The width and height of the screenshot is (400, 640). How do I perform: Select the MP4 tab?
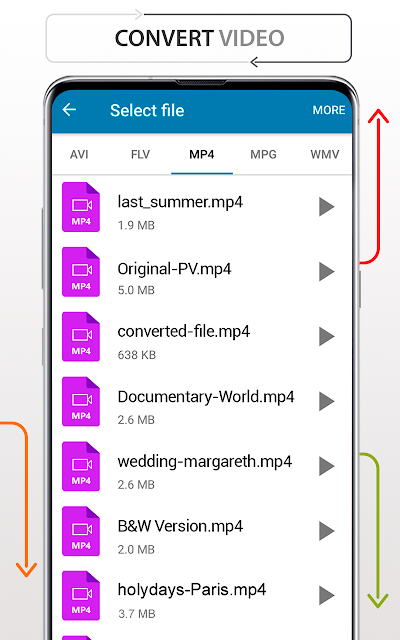pyautogui.click(x=202, y=154)
